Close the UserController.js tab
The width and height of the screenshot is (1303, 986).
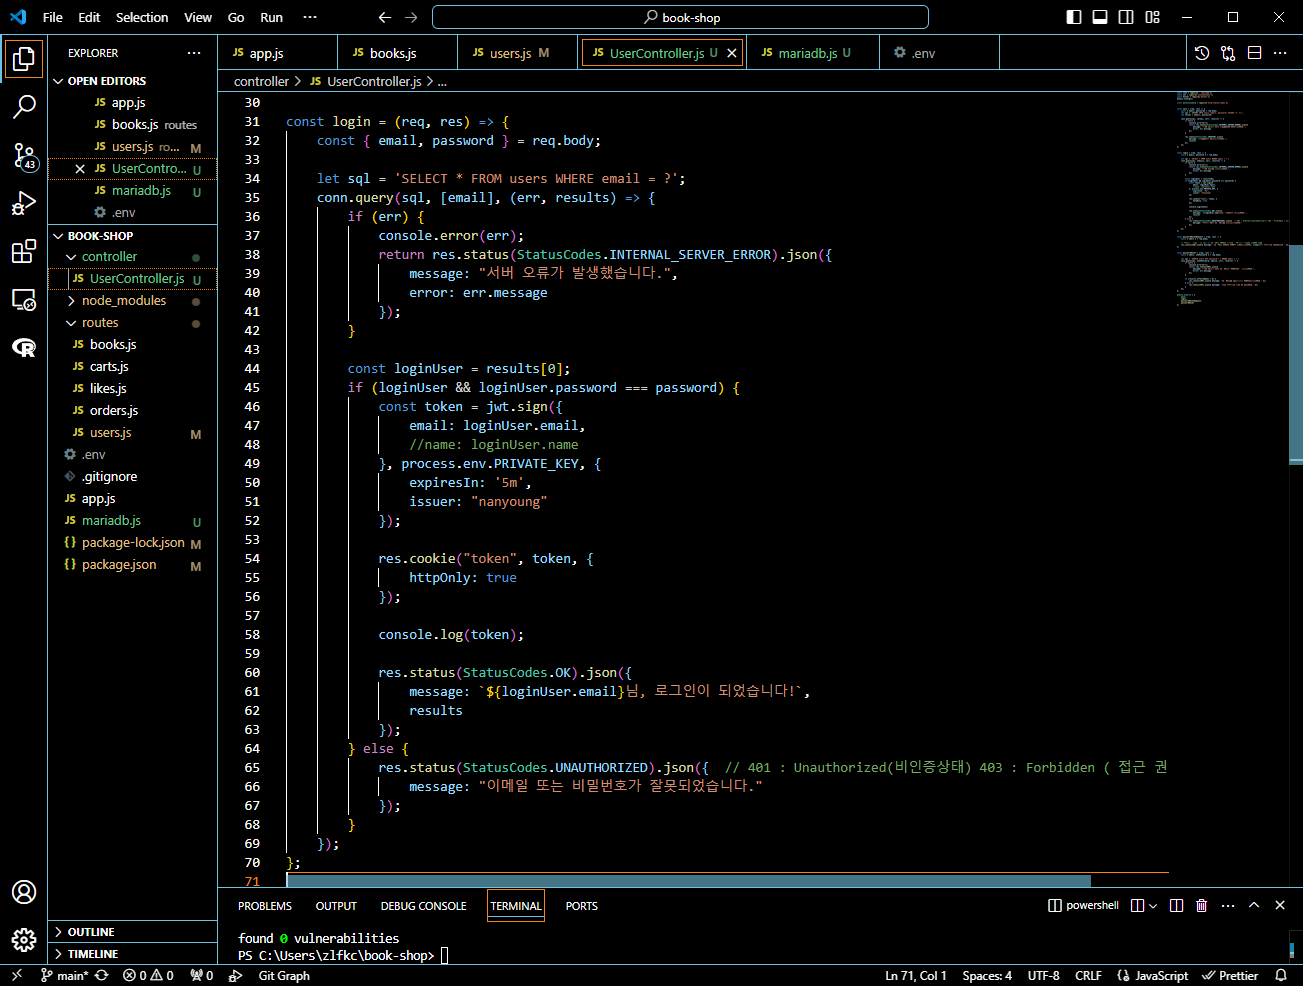pyautogui.click(x=732, y=53)
